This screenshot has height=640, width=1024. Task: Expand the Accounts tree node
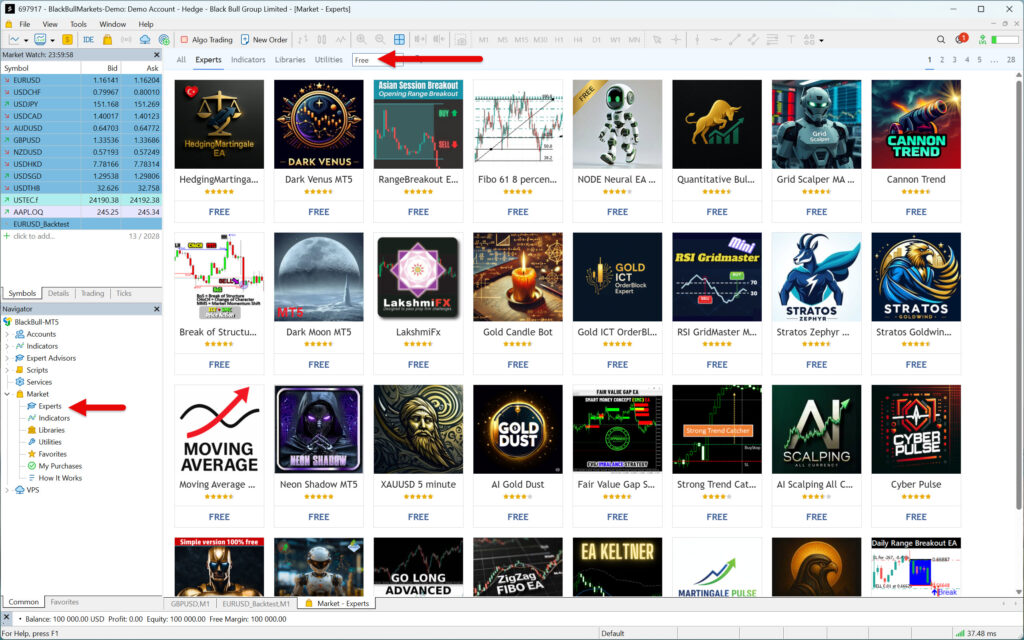tap(8, 334)
